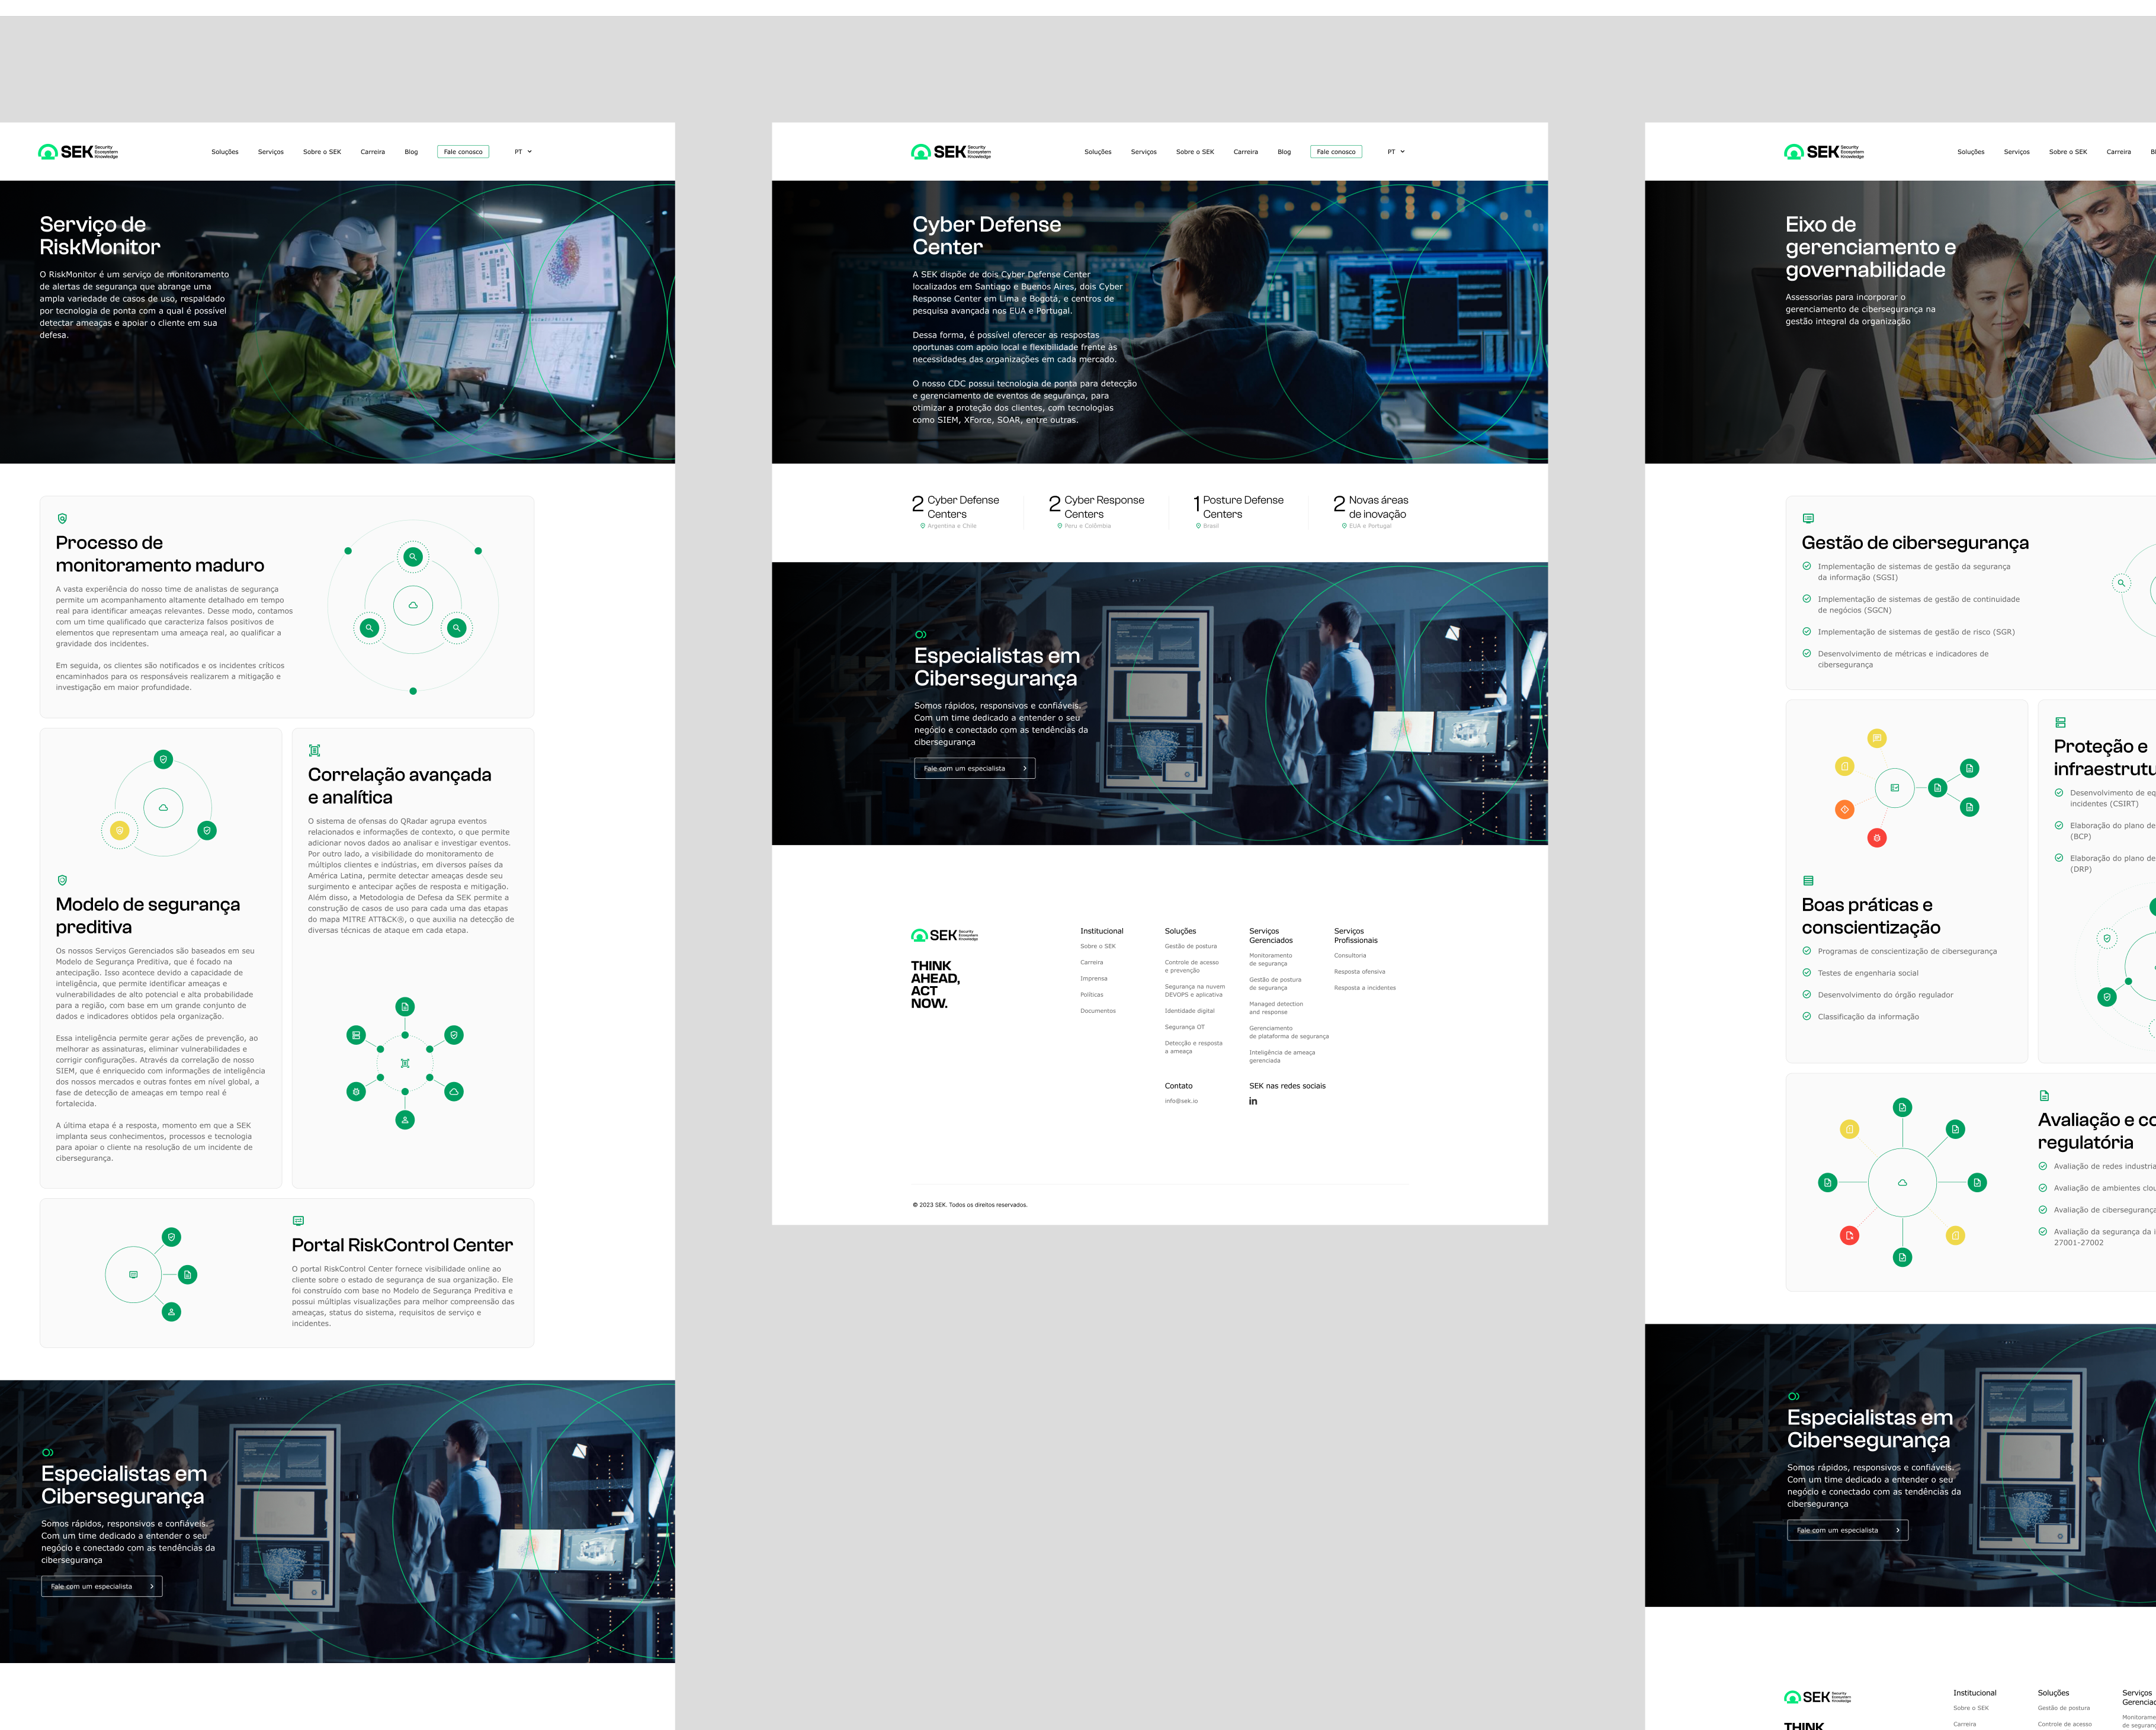Viewport: 2156px width, 1730px height.
Task: Click red node in Boas práticas diagram
Action: tap(1877, 838)
